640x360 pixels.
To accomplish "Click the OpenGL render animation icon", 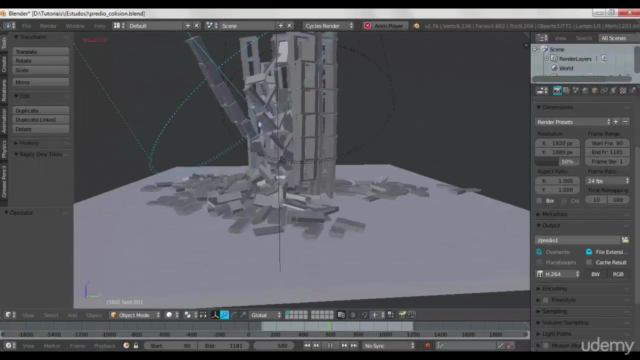I will coord(411,315).
